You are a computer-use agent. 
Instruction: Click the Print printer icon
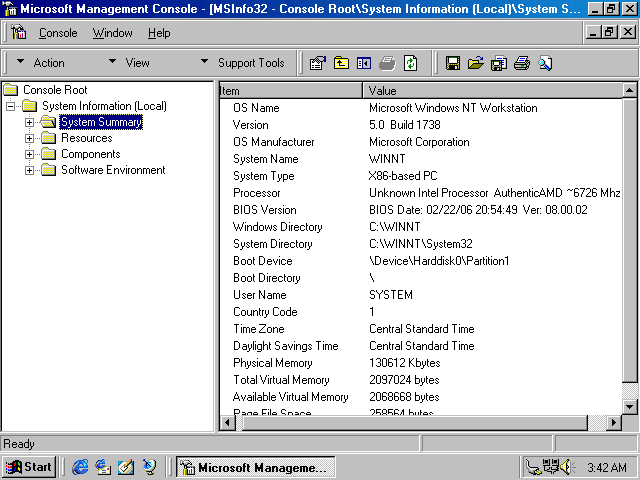click(522, 63)
